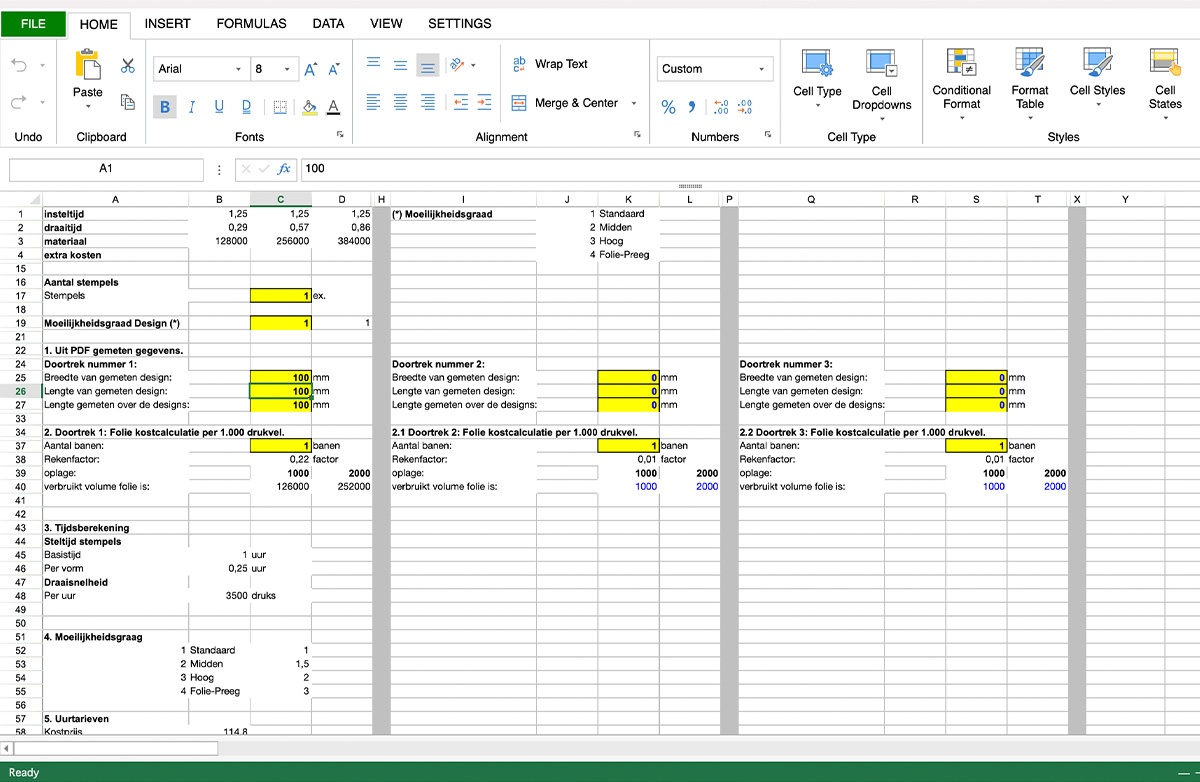Open the Conditional Format menu
Screen dimensions: 1200x782
962,84
